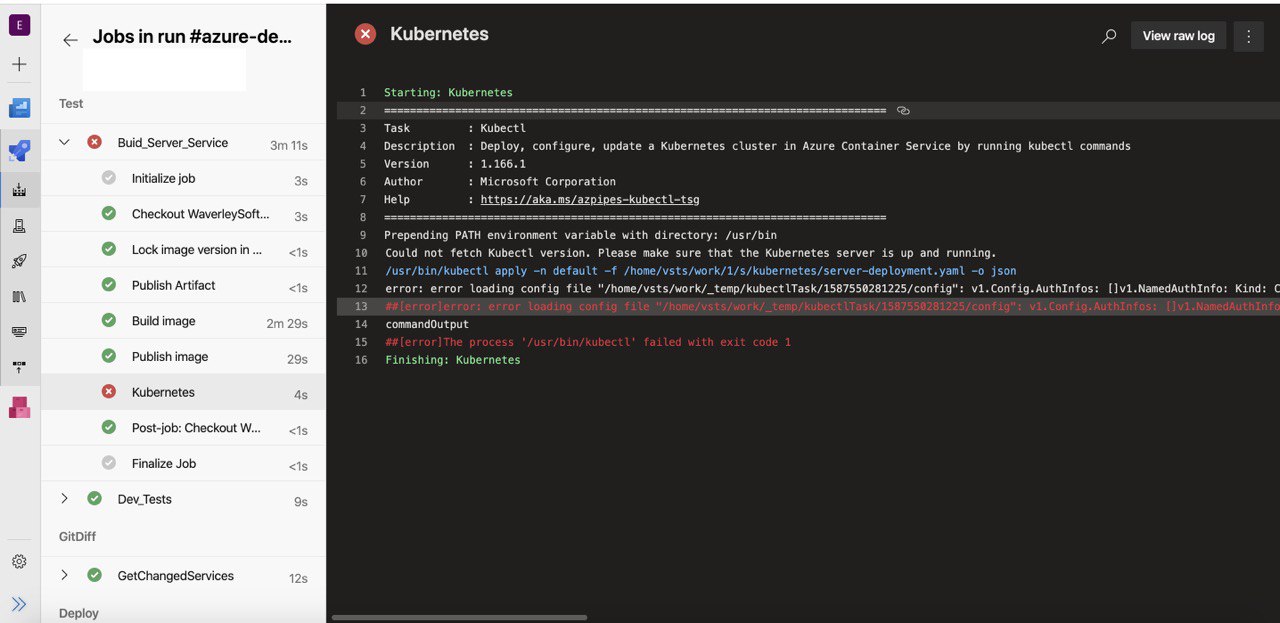Click the kubectl apply command on line 11
This screenshot has width=1280, height=623.
pos(700,271)
